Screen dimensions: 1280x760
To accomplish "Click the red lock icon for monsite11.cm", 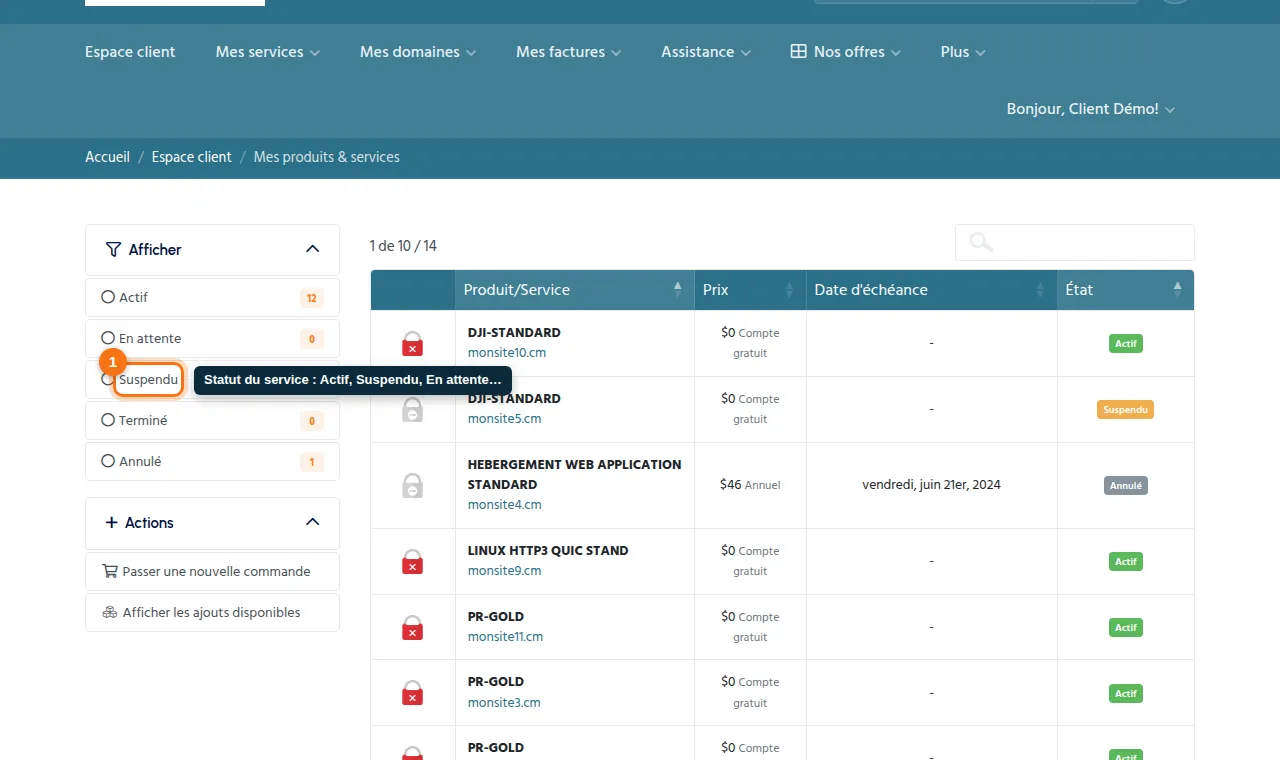I will point(412,628).
